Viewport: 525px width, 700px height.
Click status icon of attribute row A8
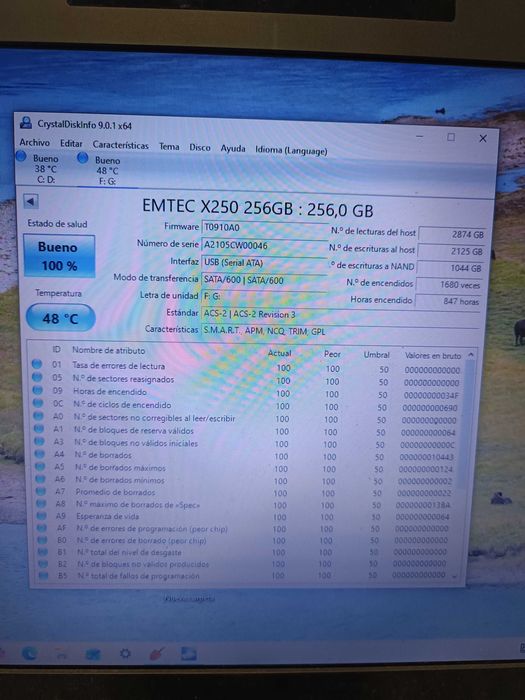pyautogui.click(x=42, y=504)
